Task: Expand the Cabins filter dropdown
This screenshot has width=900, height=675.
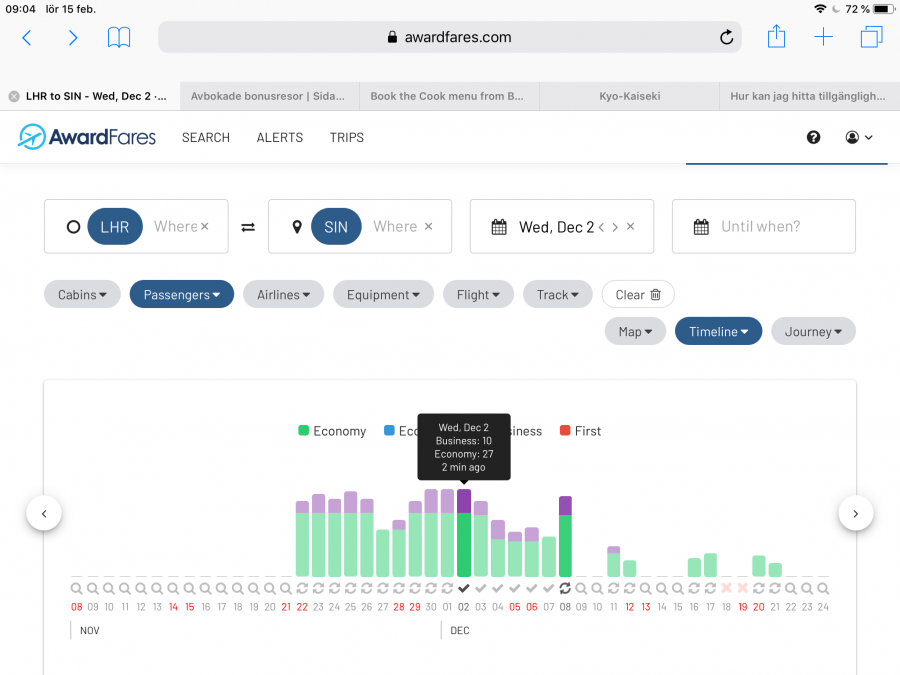Action: (x=82, y=294)
